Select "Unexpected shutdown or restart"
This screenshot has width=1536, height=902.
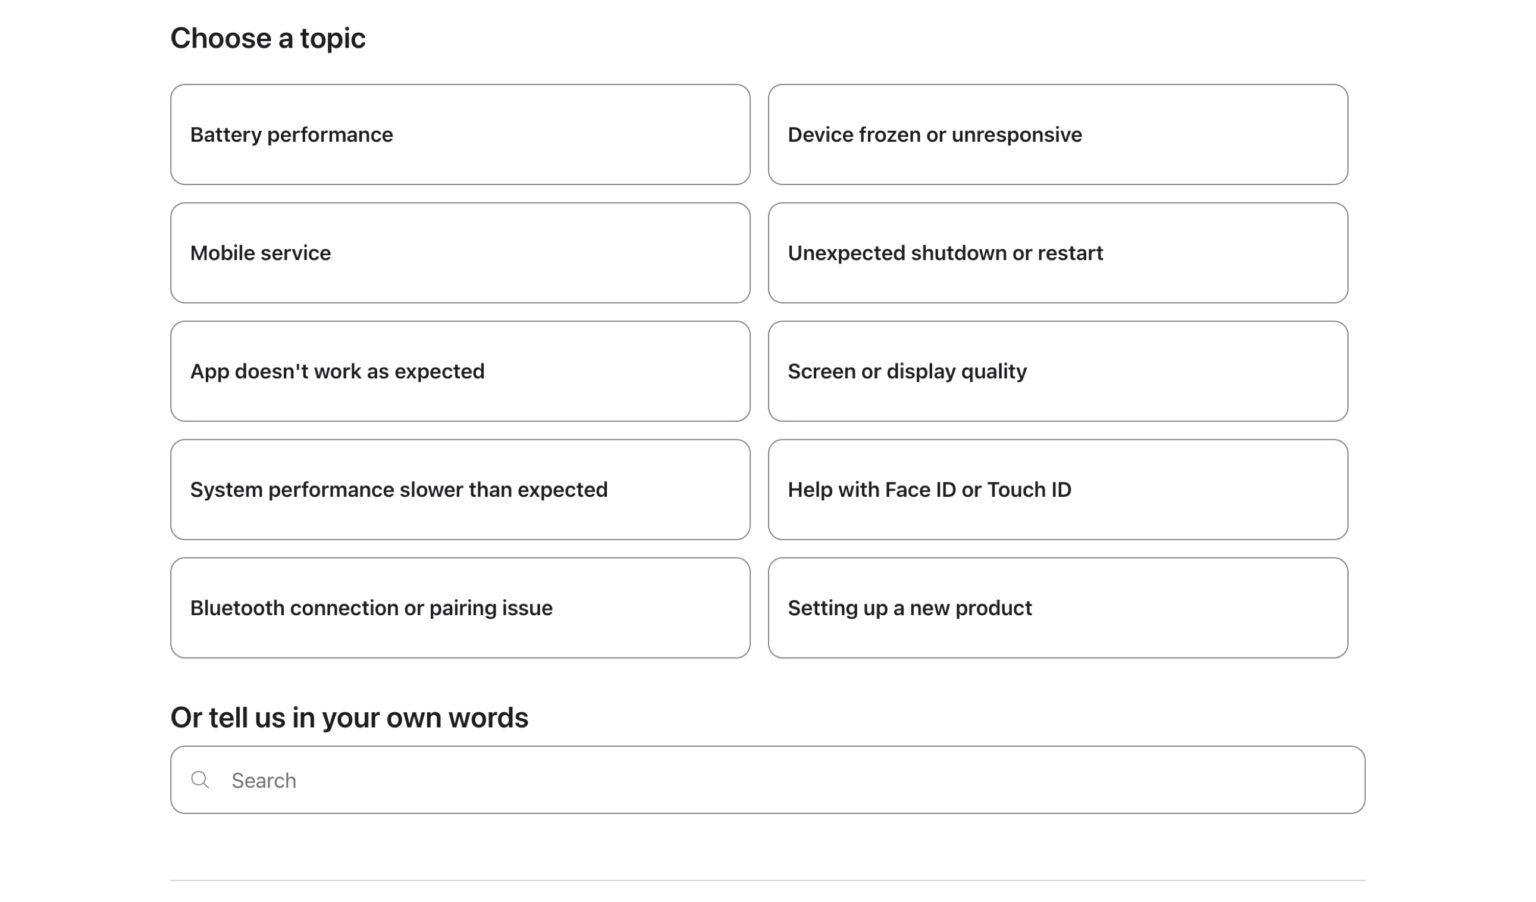coord(1058,252)
